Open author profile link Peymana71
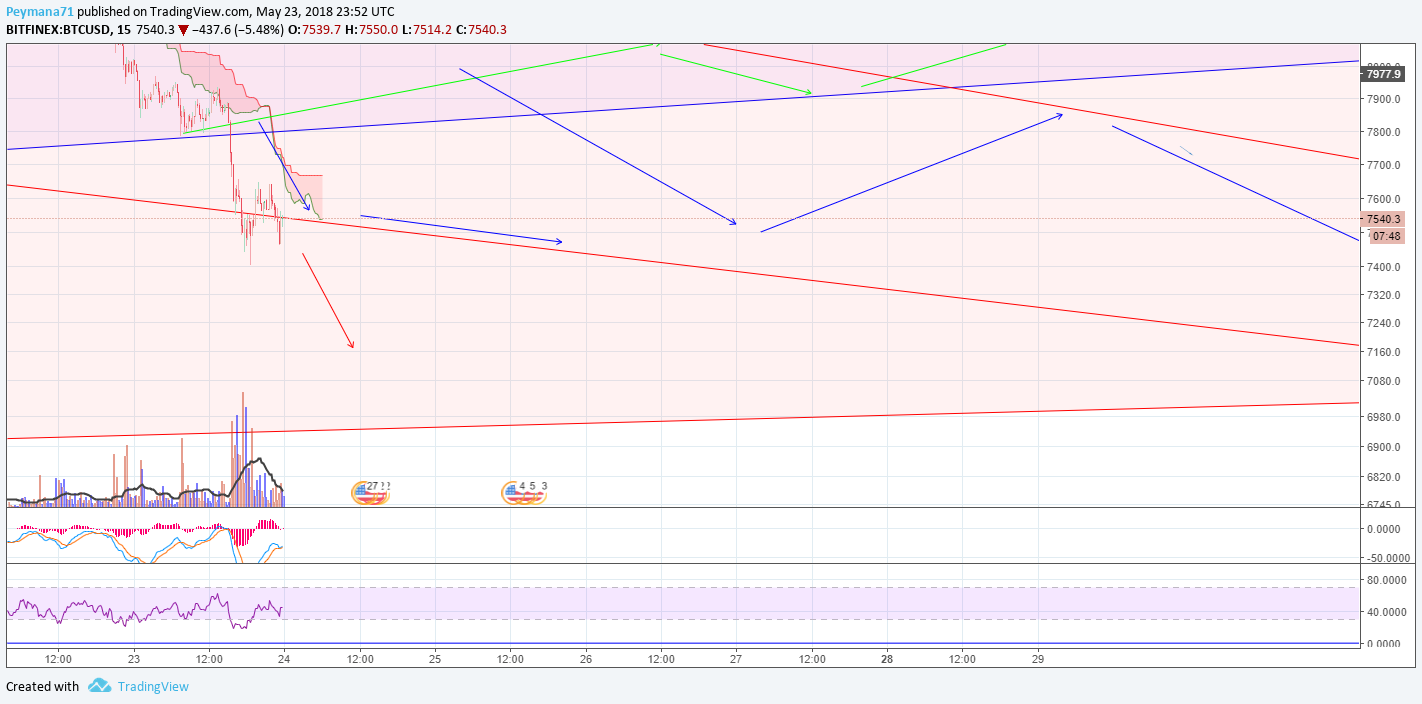This screenshot has height=704, width=1422. click(x=40, y=11)
